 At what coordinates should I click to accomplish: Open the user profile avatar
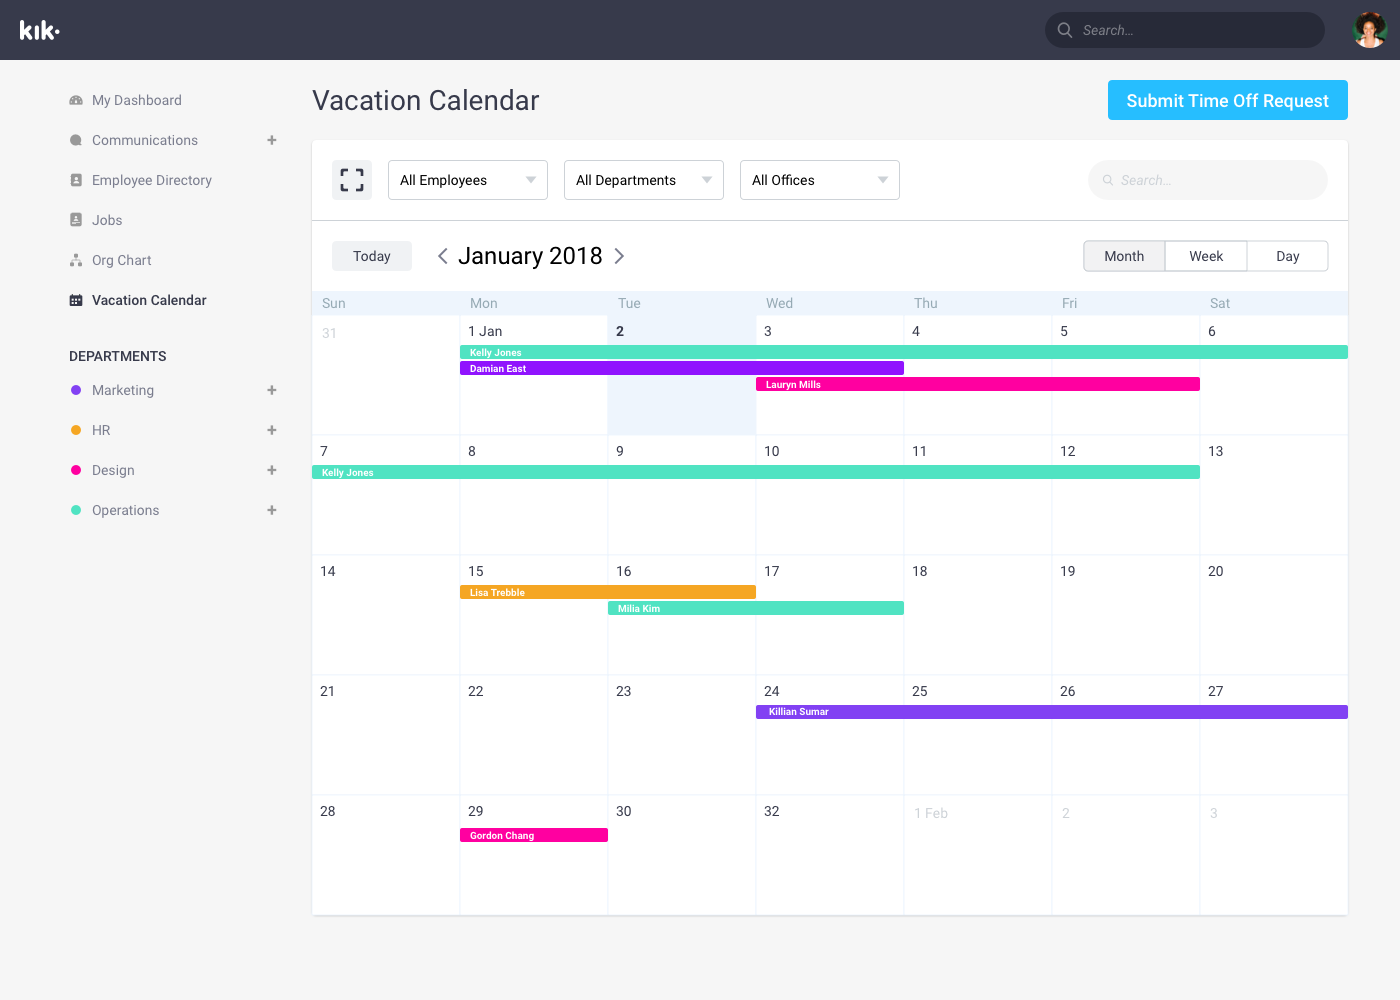click(x=1369, y=30)
